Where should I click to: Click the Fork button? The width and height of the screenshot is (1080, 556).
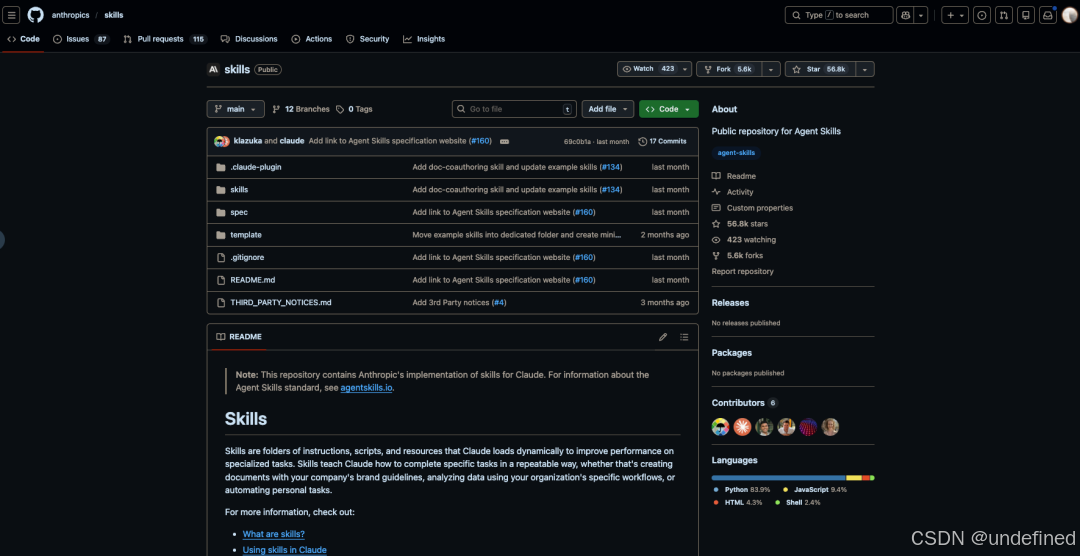pos(729,69)
